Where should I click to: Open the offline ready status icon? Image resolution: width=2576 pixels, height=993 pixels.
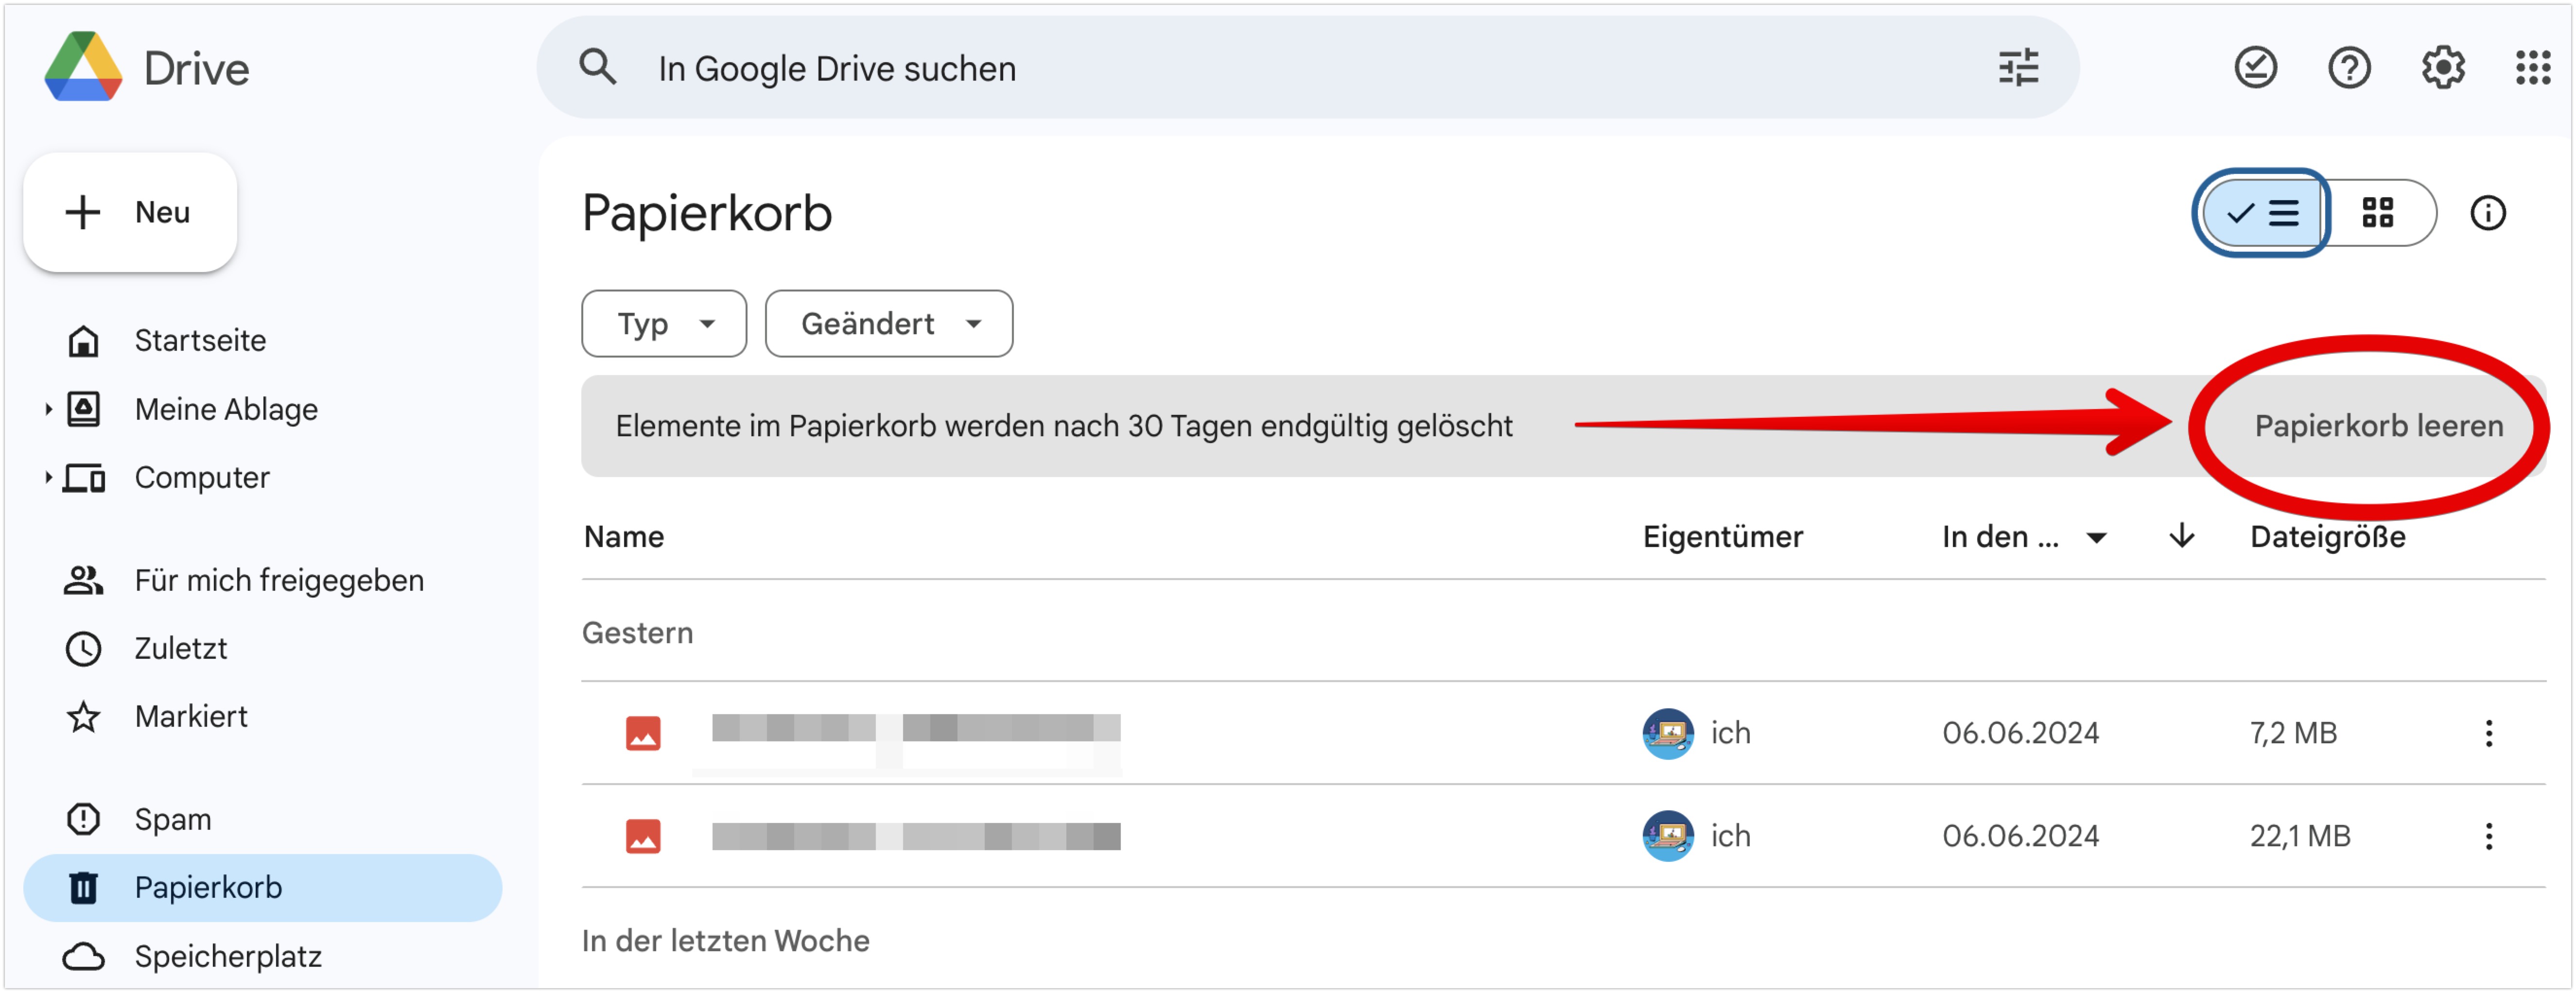tap(2255, 68)
